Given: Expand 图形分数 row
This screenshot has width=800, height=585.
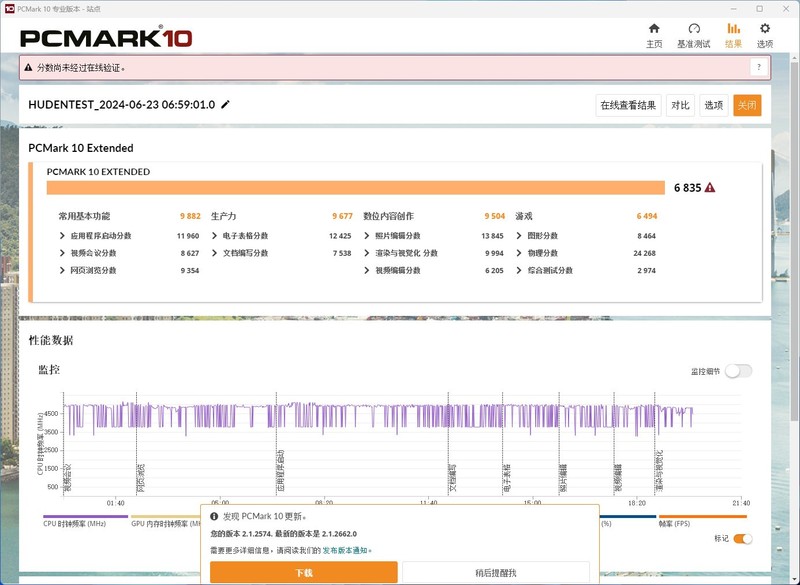Looking at the screenshot, I should 519,236.
